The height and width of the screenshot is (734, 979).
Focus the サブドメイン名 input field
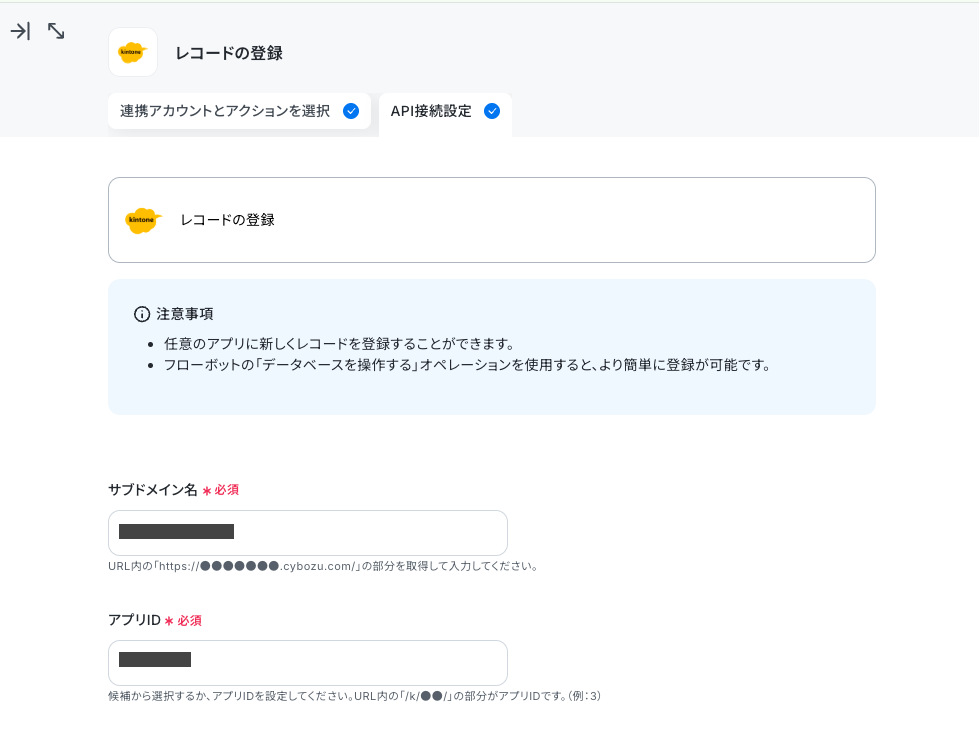click(x=308, y=533)
